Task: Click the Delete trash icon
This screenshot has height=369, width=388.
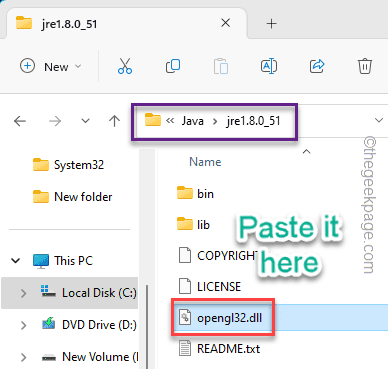Action: 365,66
